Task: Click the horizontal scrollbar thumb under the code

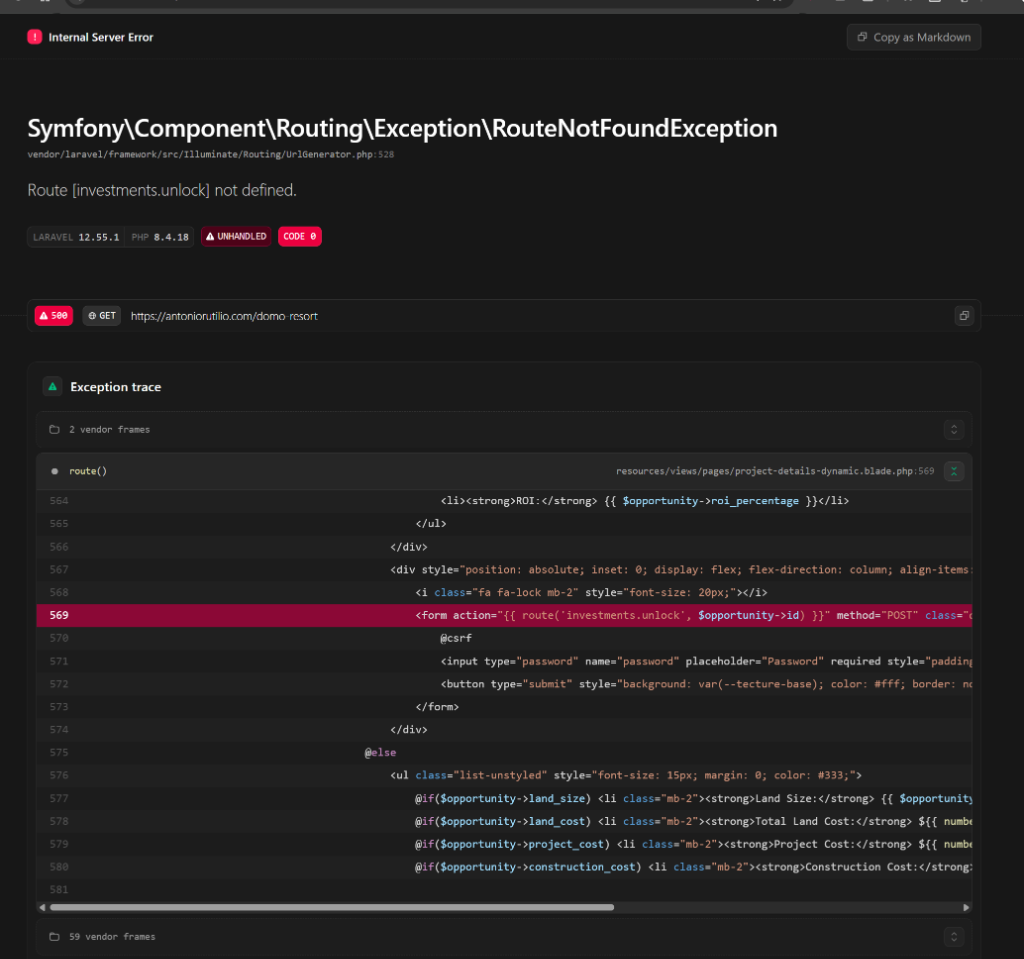Action: pyautogui.click(x=330, y=907)
